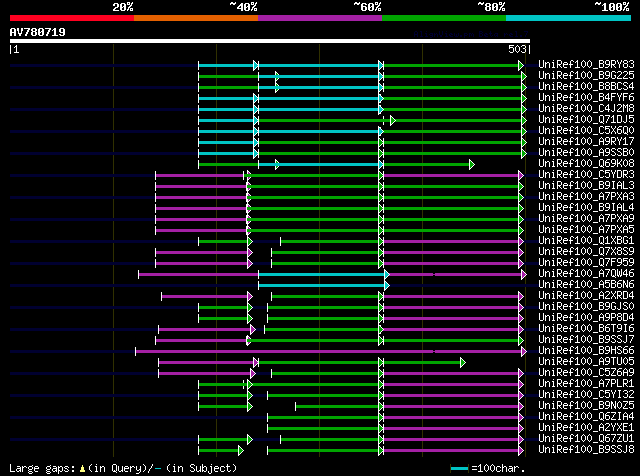
Task: Click the query end position 503
Action: click(517, 49)
